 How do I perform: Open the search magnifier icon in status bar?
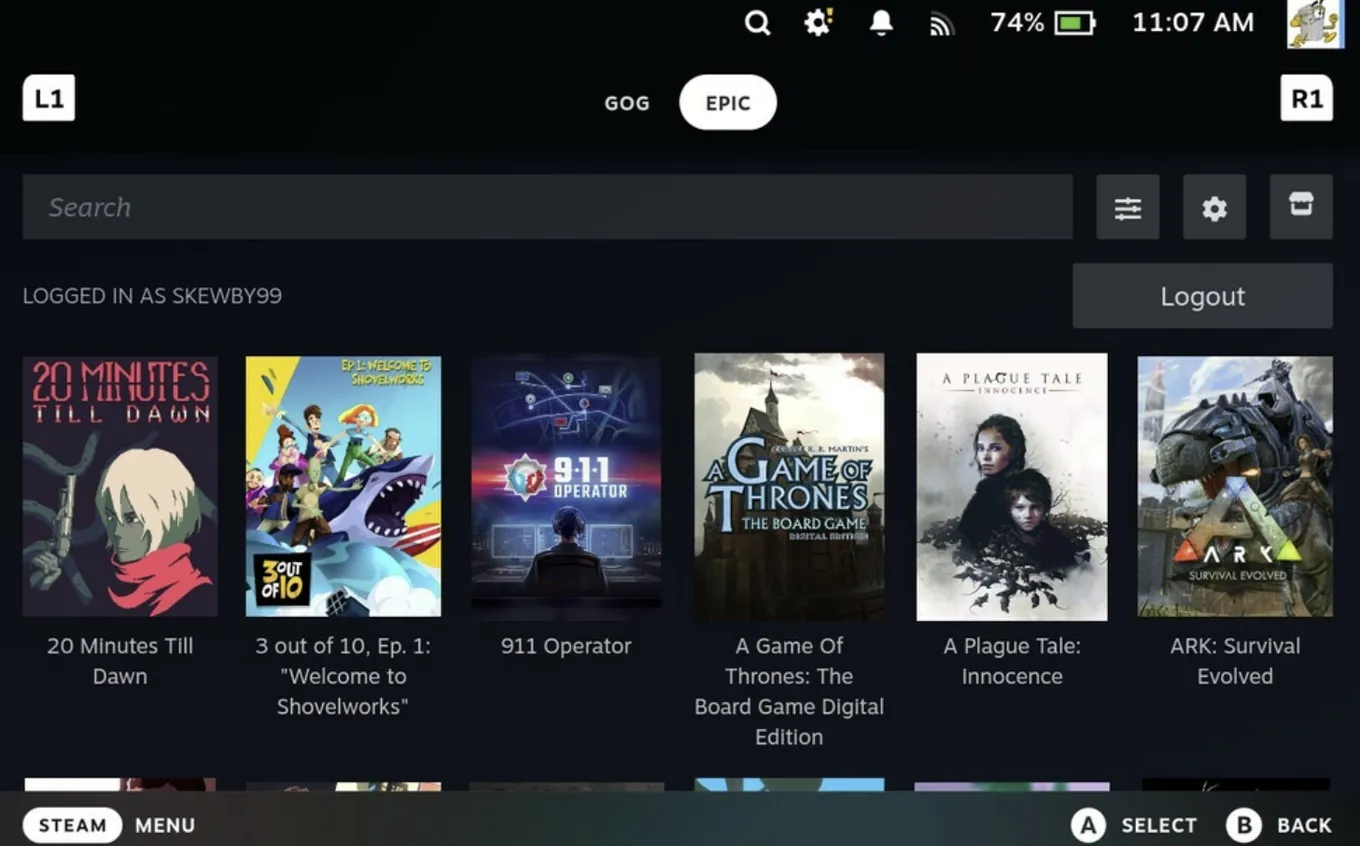(758, 23)
